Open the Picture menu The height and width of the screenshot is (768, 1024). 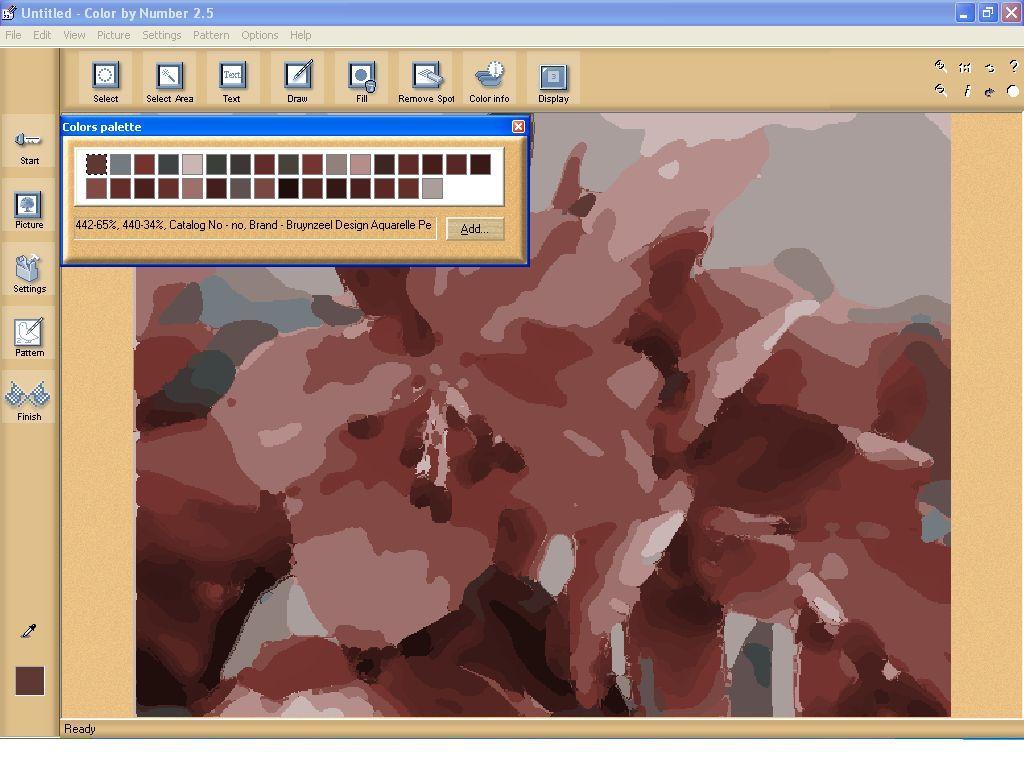(114, 35)
